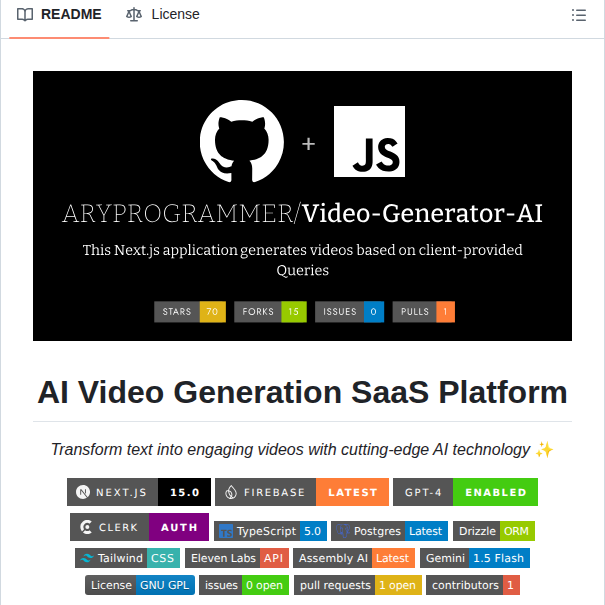Click the contributors 1 badge
605x605 pixels.
[473, 585]
